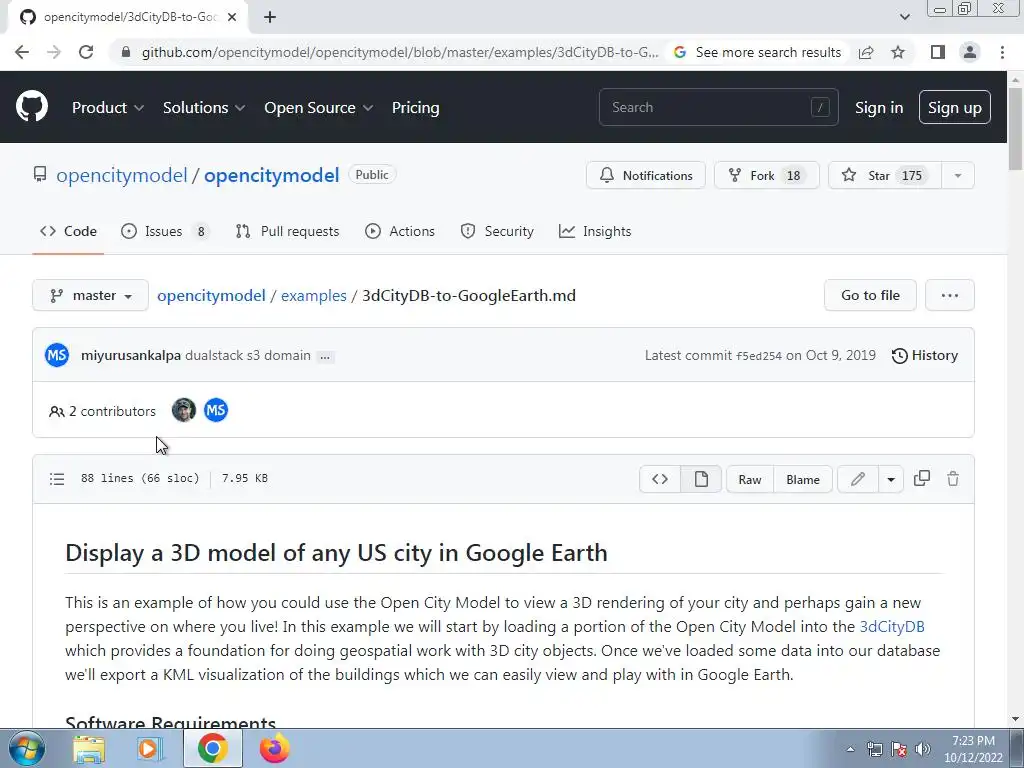Image resolution: width=1024 pixels, height=768 pixels.
Task: Star the opencitymodel repository
Action: point(885,175)
